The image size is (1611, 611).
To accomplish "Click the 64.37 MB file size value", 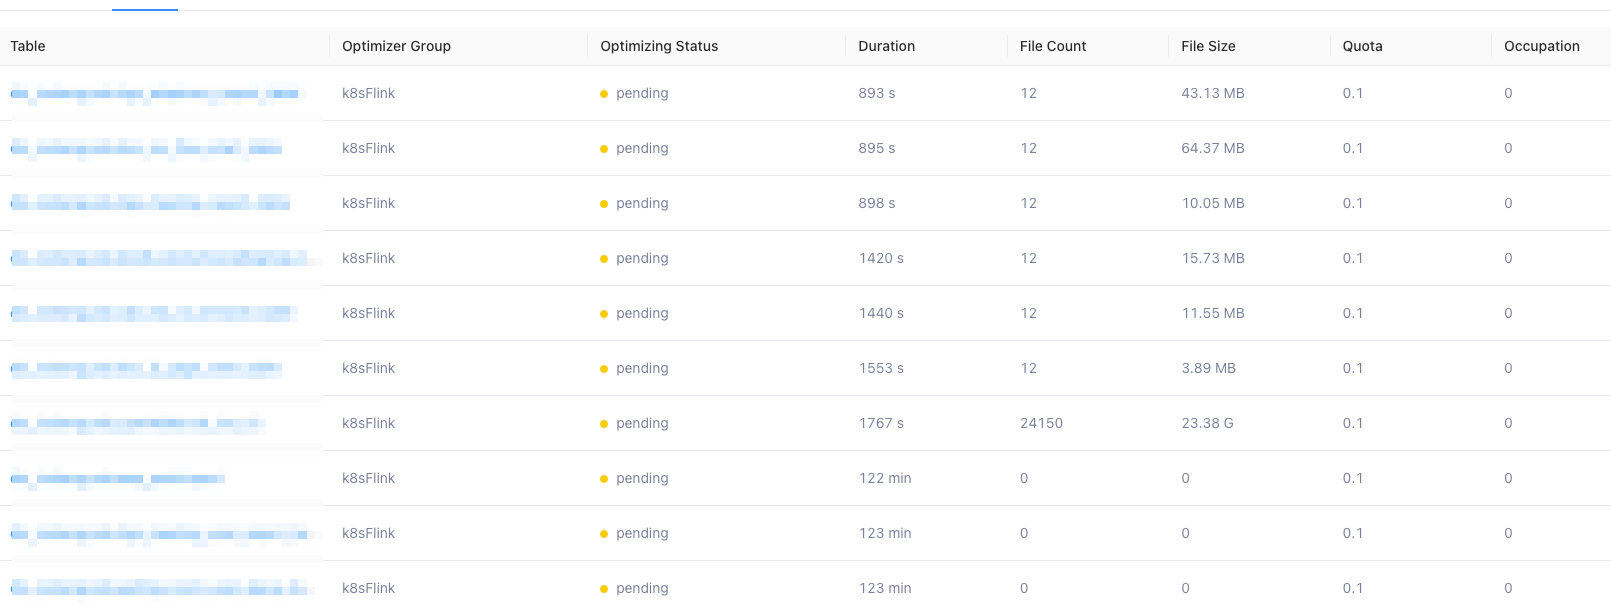I will (x=1213, y=148).
